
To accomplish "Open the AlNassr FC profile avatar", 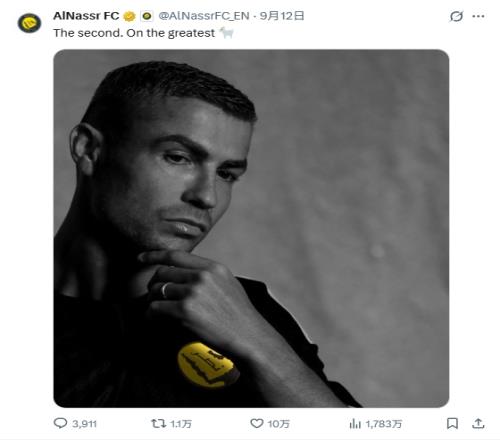I will (x=29, y=23).
